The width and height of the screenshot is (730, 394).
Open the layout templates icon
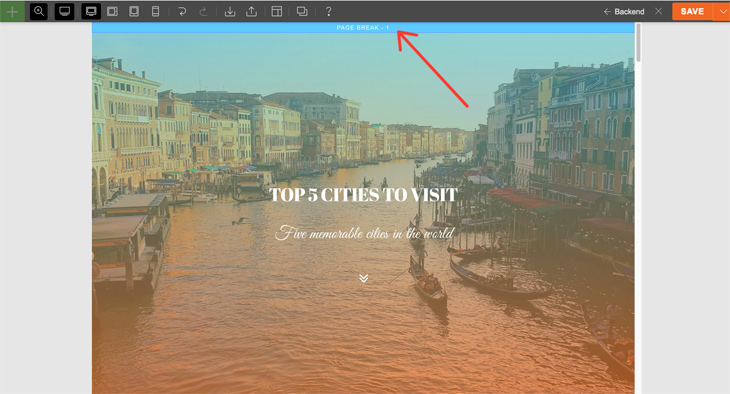(x=277, y=11)
